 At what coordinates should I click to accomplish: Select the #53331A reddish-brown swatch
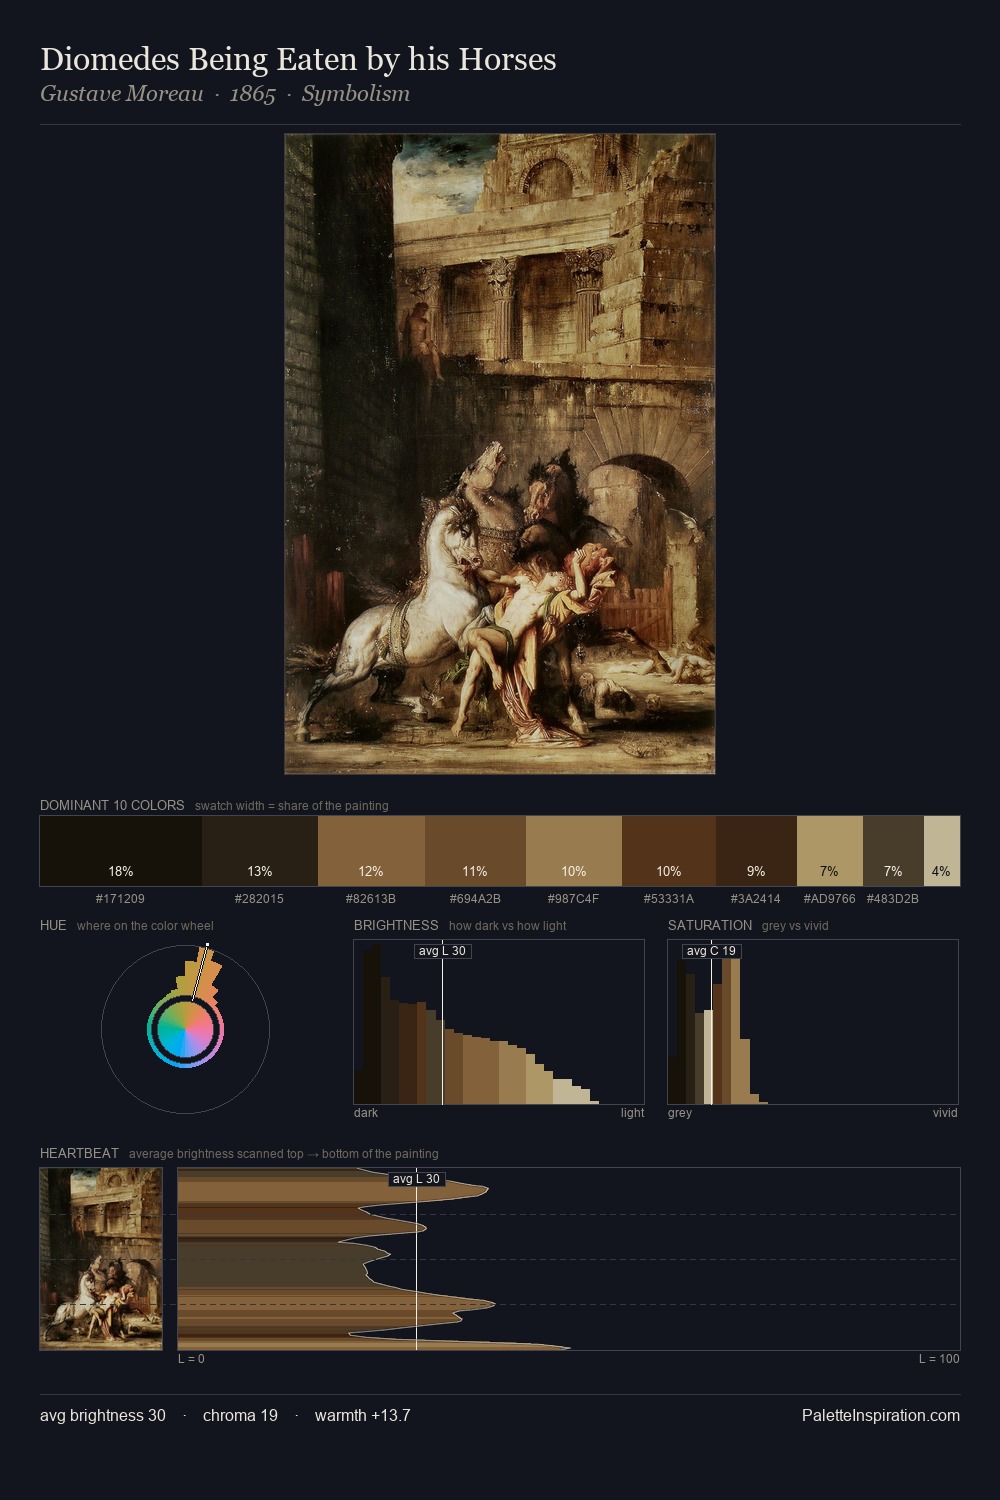click(x=669, y=851)
